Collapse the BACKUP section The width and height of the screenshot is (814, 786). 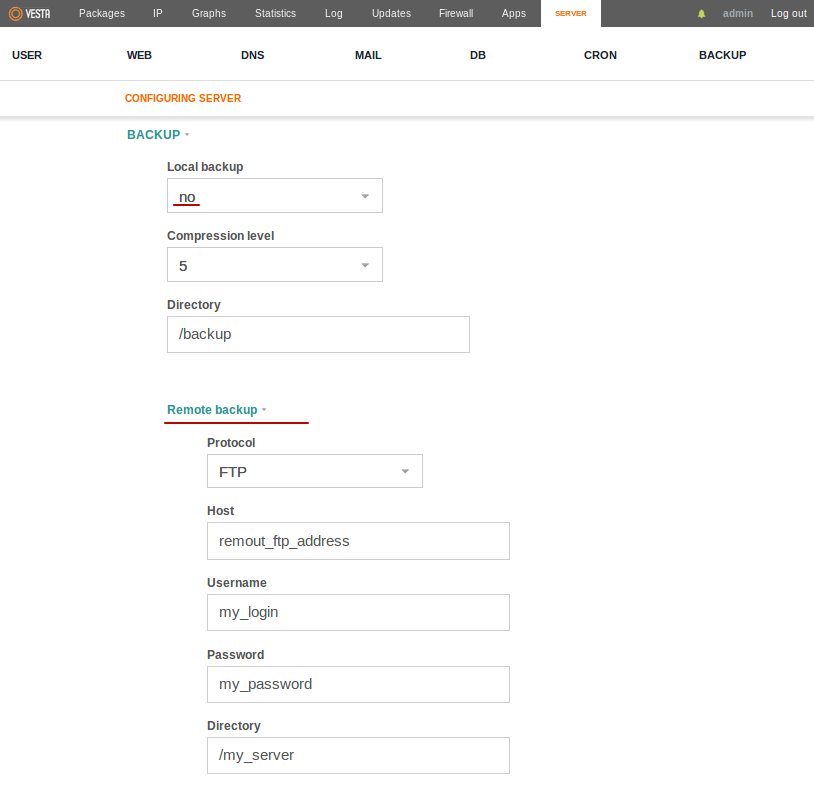(x=157, y=134)
